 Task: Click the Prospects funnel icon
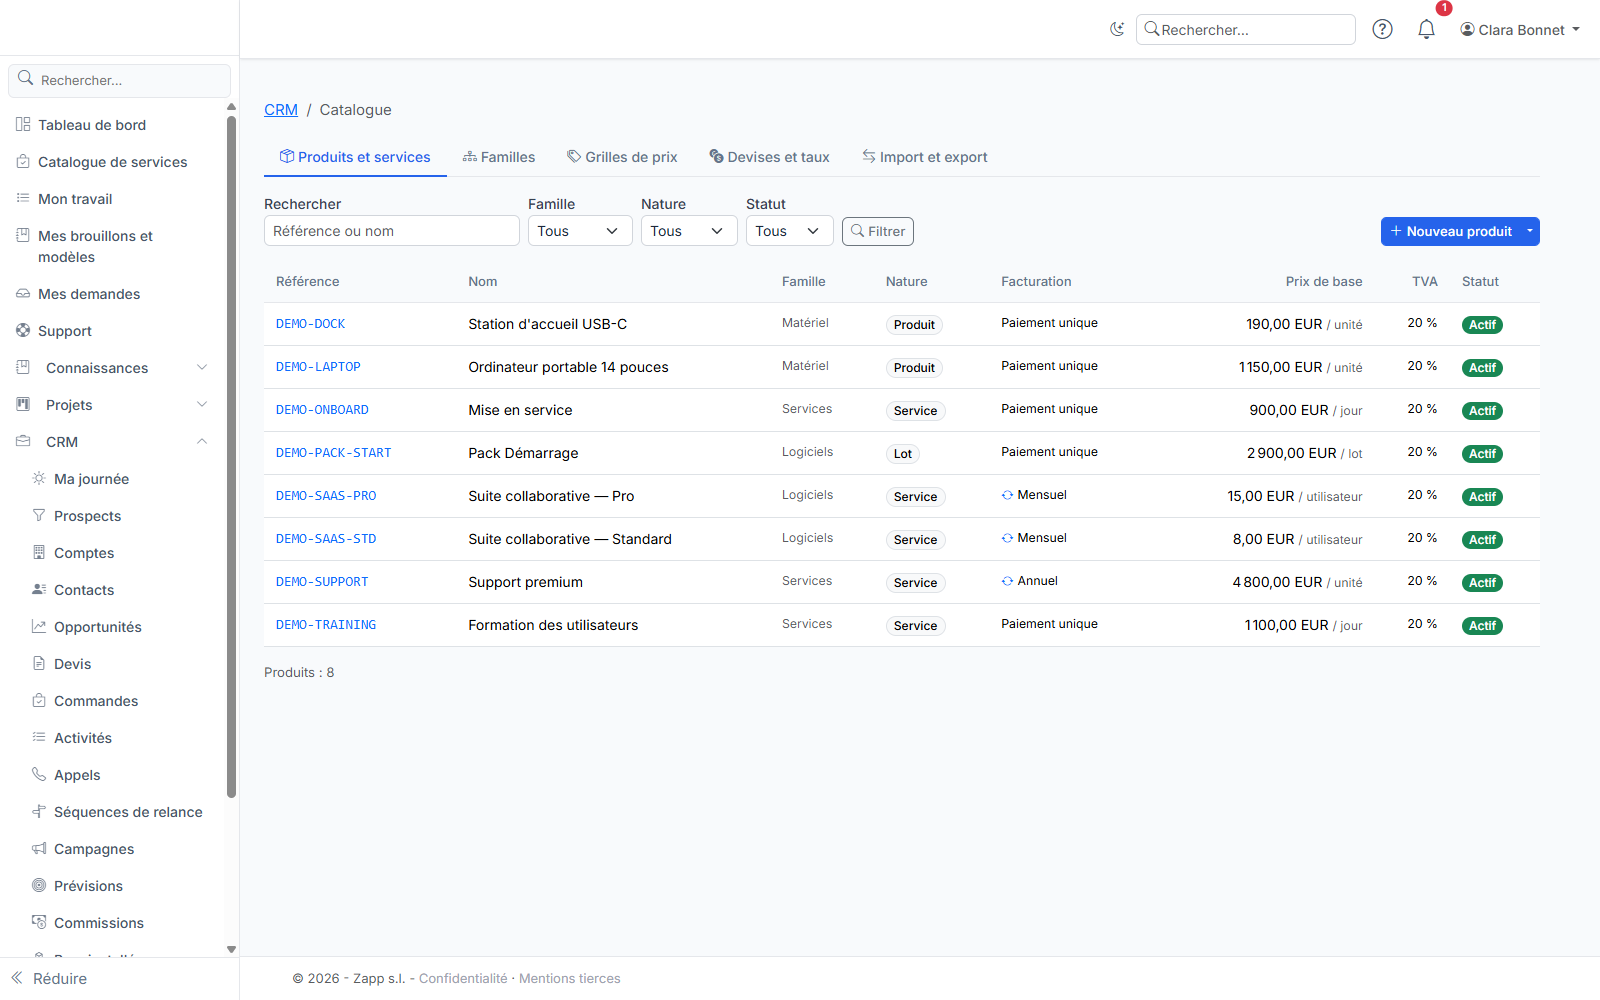click(39, 515)
